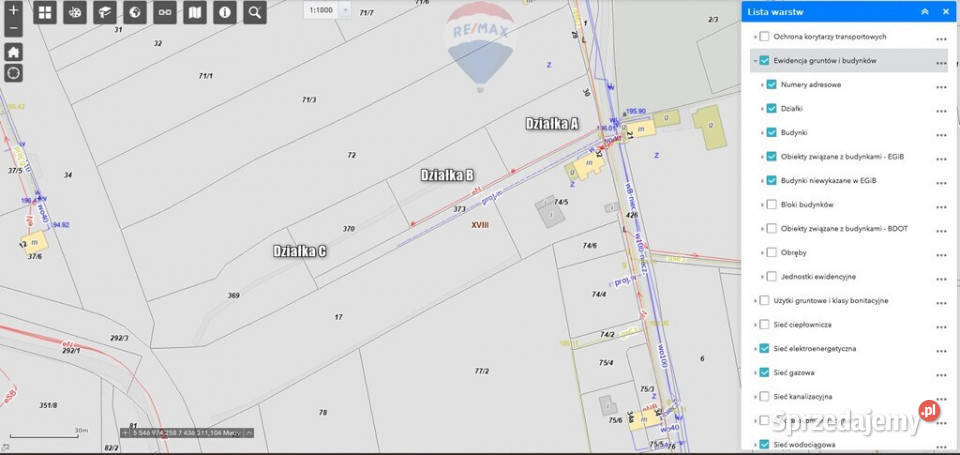Image resolution: width=960 pixels, height=455 pixels.
Task: Expand the Użytki gruntowe i klasy bonitacyjne layer
Action: 754,301
